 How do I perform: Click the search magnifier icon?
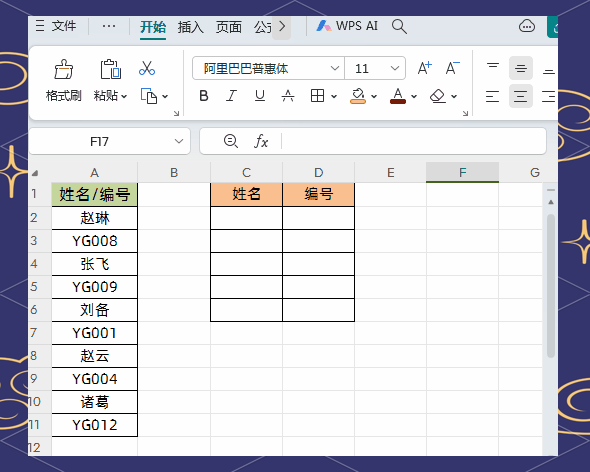pyautogui.click(x=399, y=26)
